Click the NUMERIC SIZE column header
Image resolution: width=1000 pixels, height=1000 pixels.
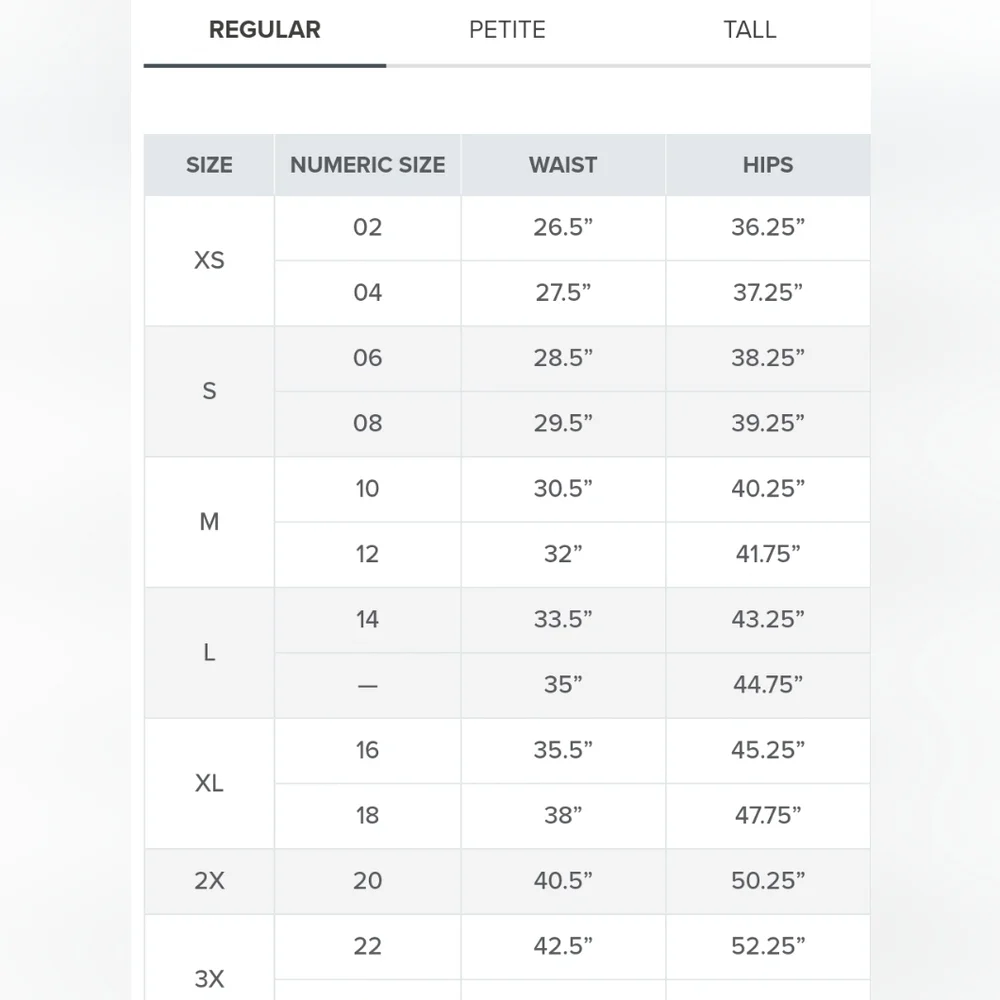[367, 165]
